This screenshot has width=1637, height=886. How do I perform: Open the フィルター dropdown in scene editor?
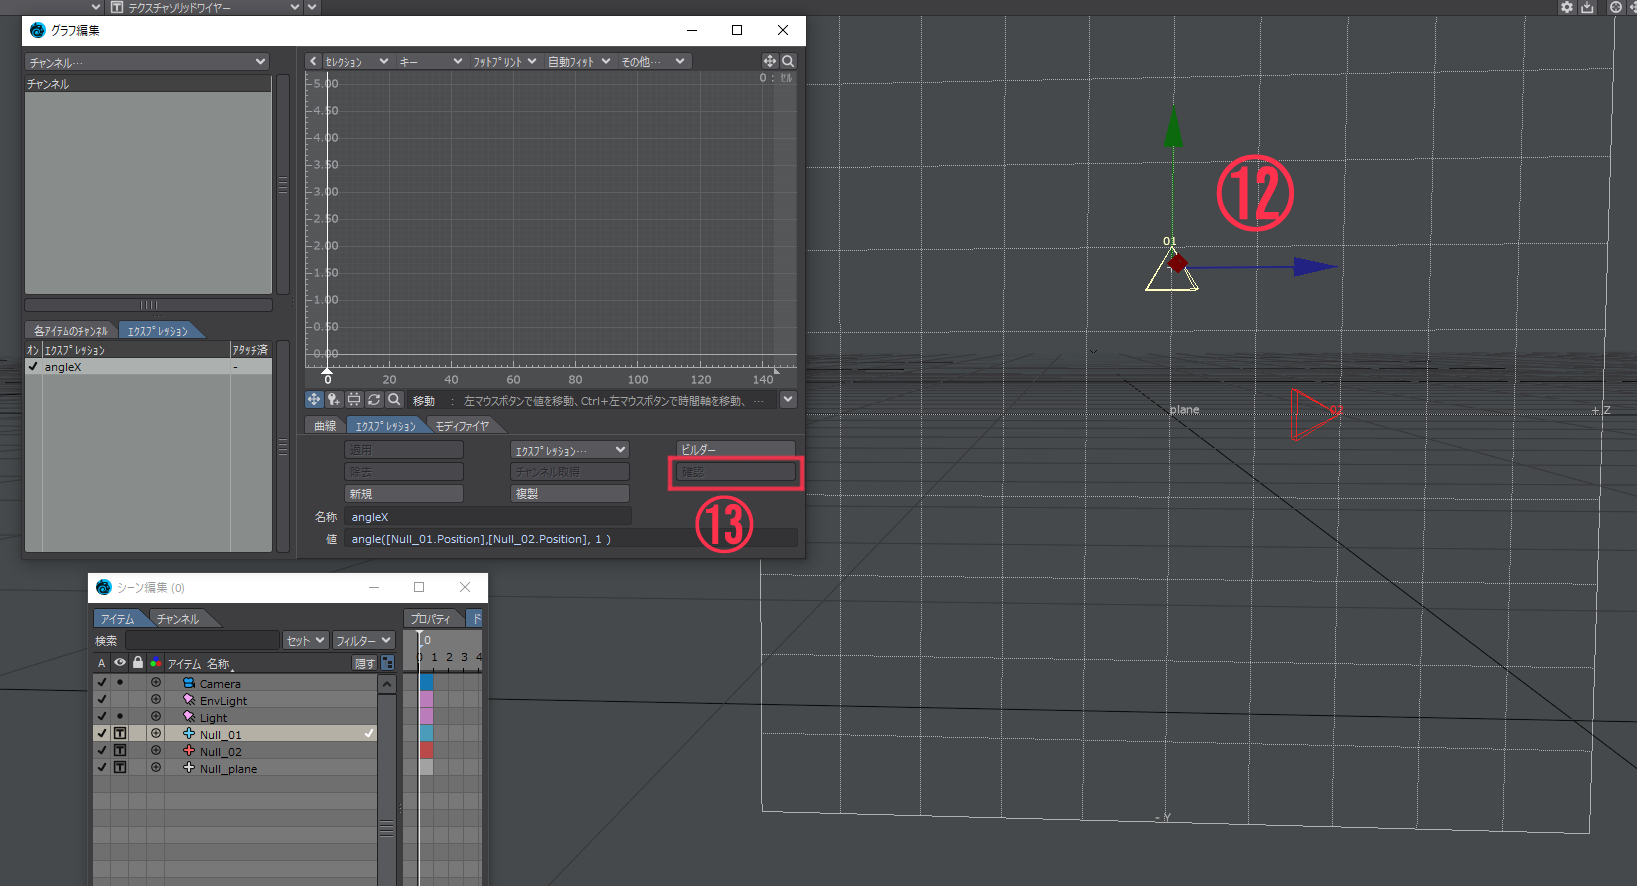[363, 641]
